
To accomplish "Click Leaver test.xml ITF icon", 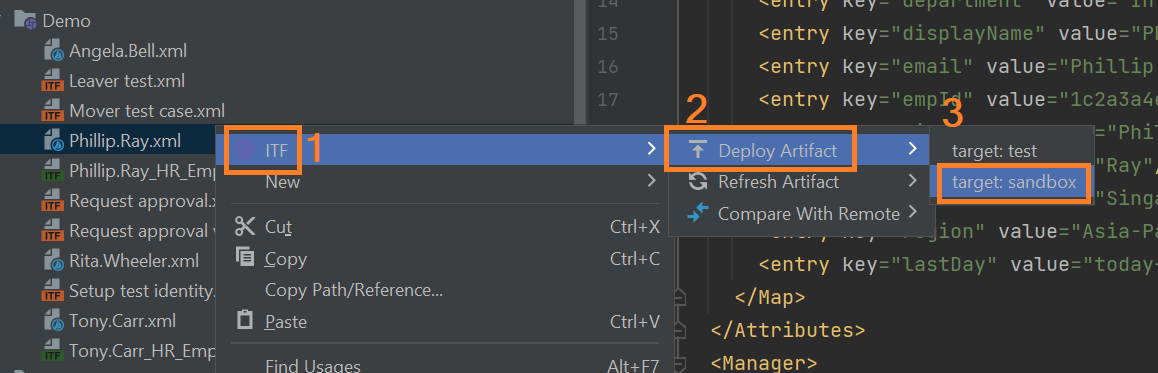I will [x=52, y=81].
